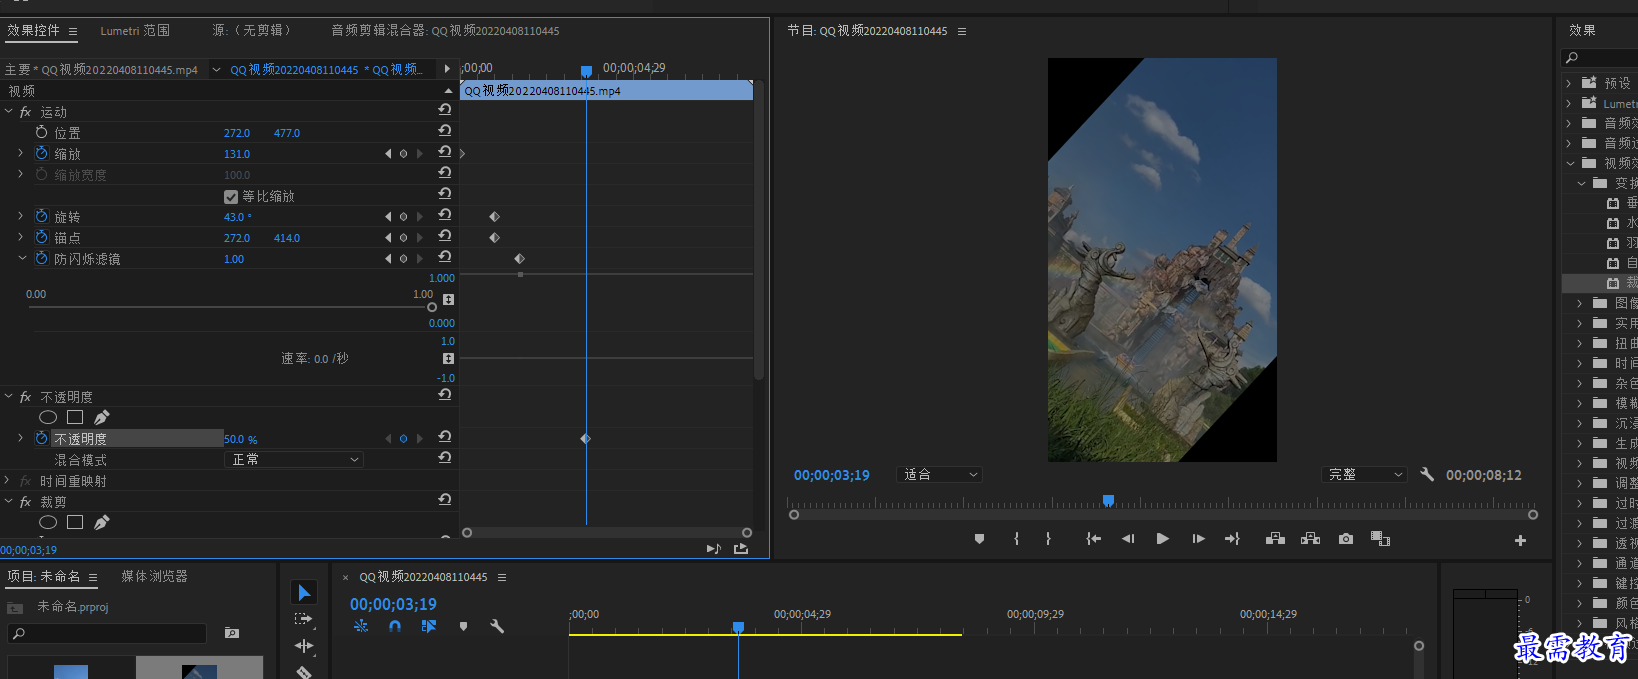The image size is (1638, 679).
Task: Reset the 旋转 parameter
Action: [445, 215]
